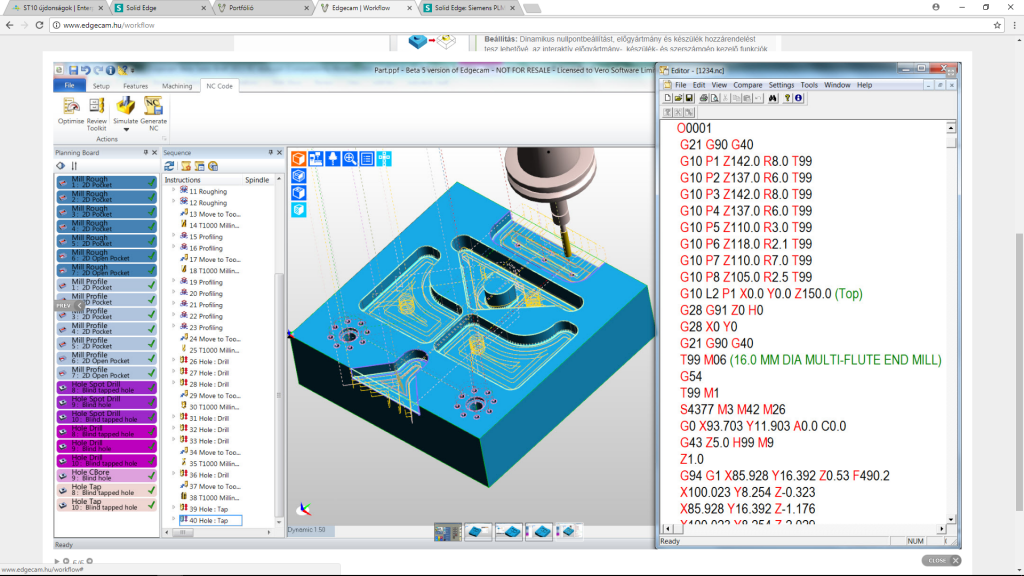Toggle the Mill Profile 1: 2D Pocket checkmark
This screenshot has width=1024, height=576.
[x=152, y=285]
